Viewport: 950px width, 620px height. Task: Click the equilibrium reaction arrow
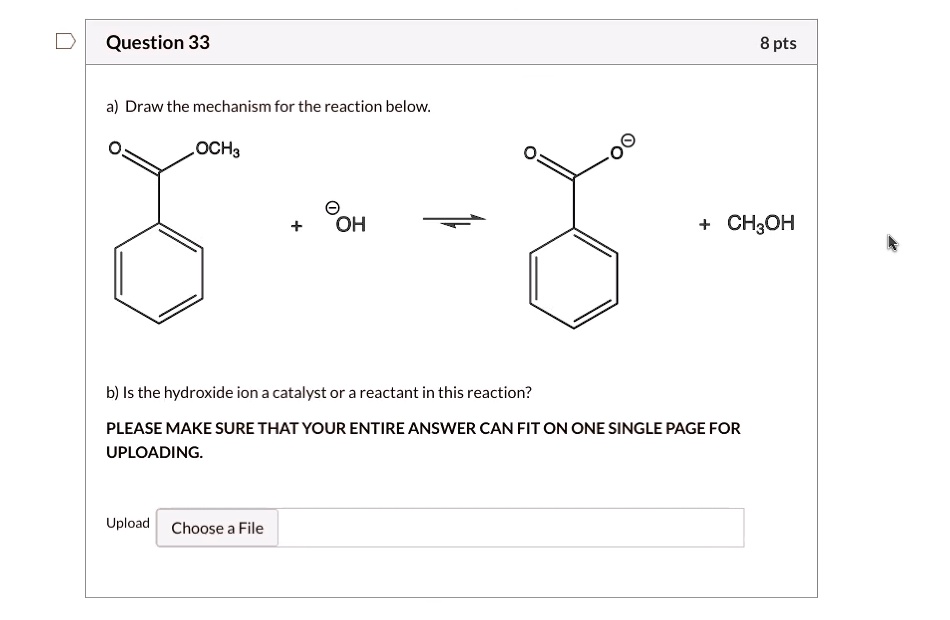[454, 221]
